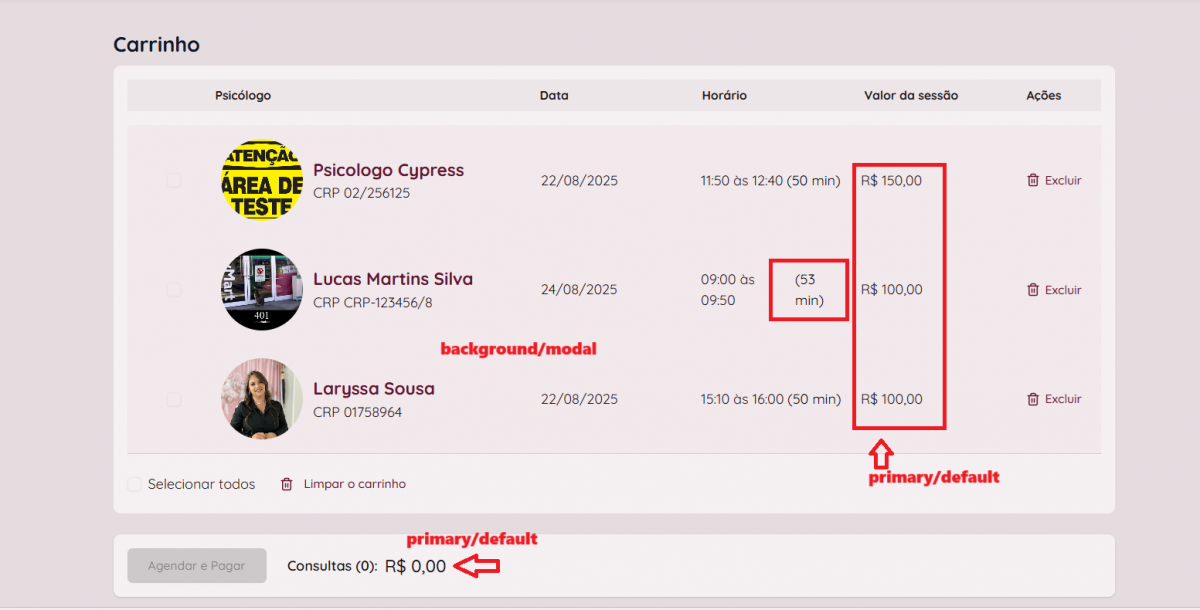Click the trash icon for Psicologo Cypress
The width and height of the screenshot is (1200, 610).
[1033, 181]
